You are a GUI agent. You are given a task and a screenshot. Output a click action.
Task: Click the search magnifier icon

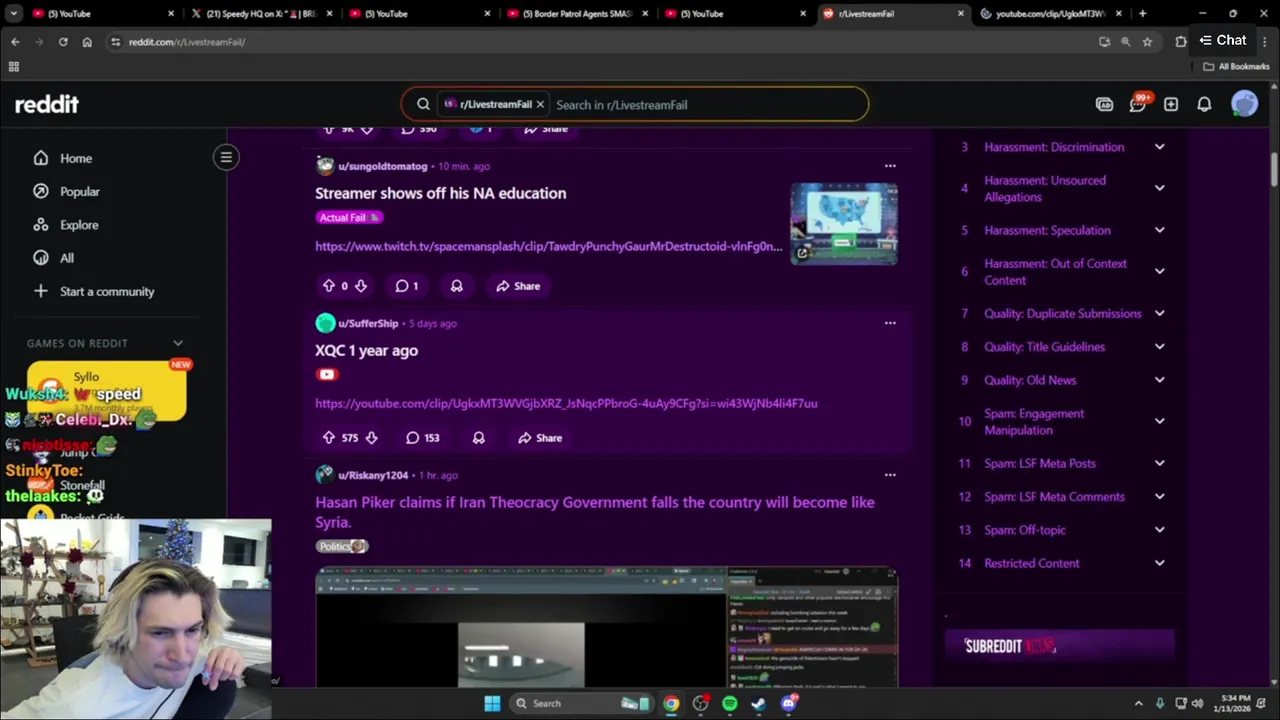click(x=423, y=104)
